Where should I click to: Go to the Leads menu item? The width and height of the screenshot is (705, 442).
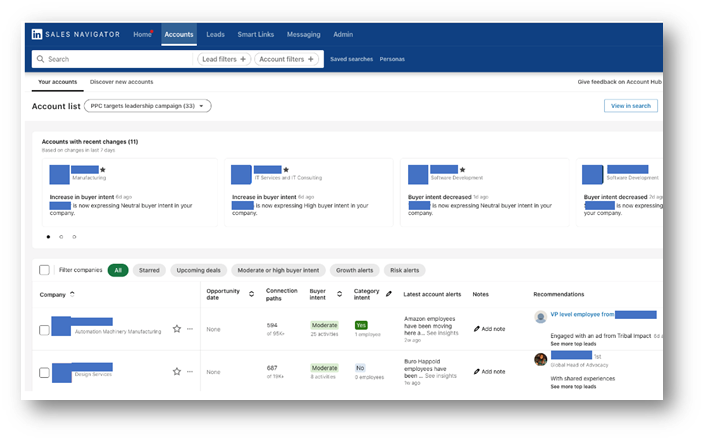[215, 34]
